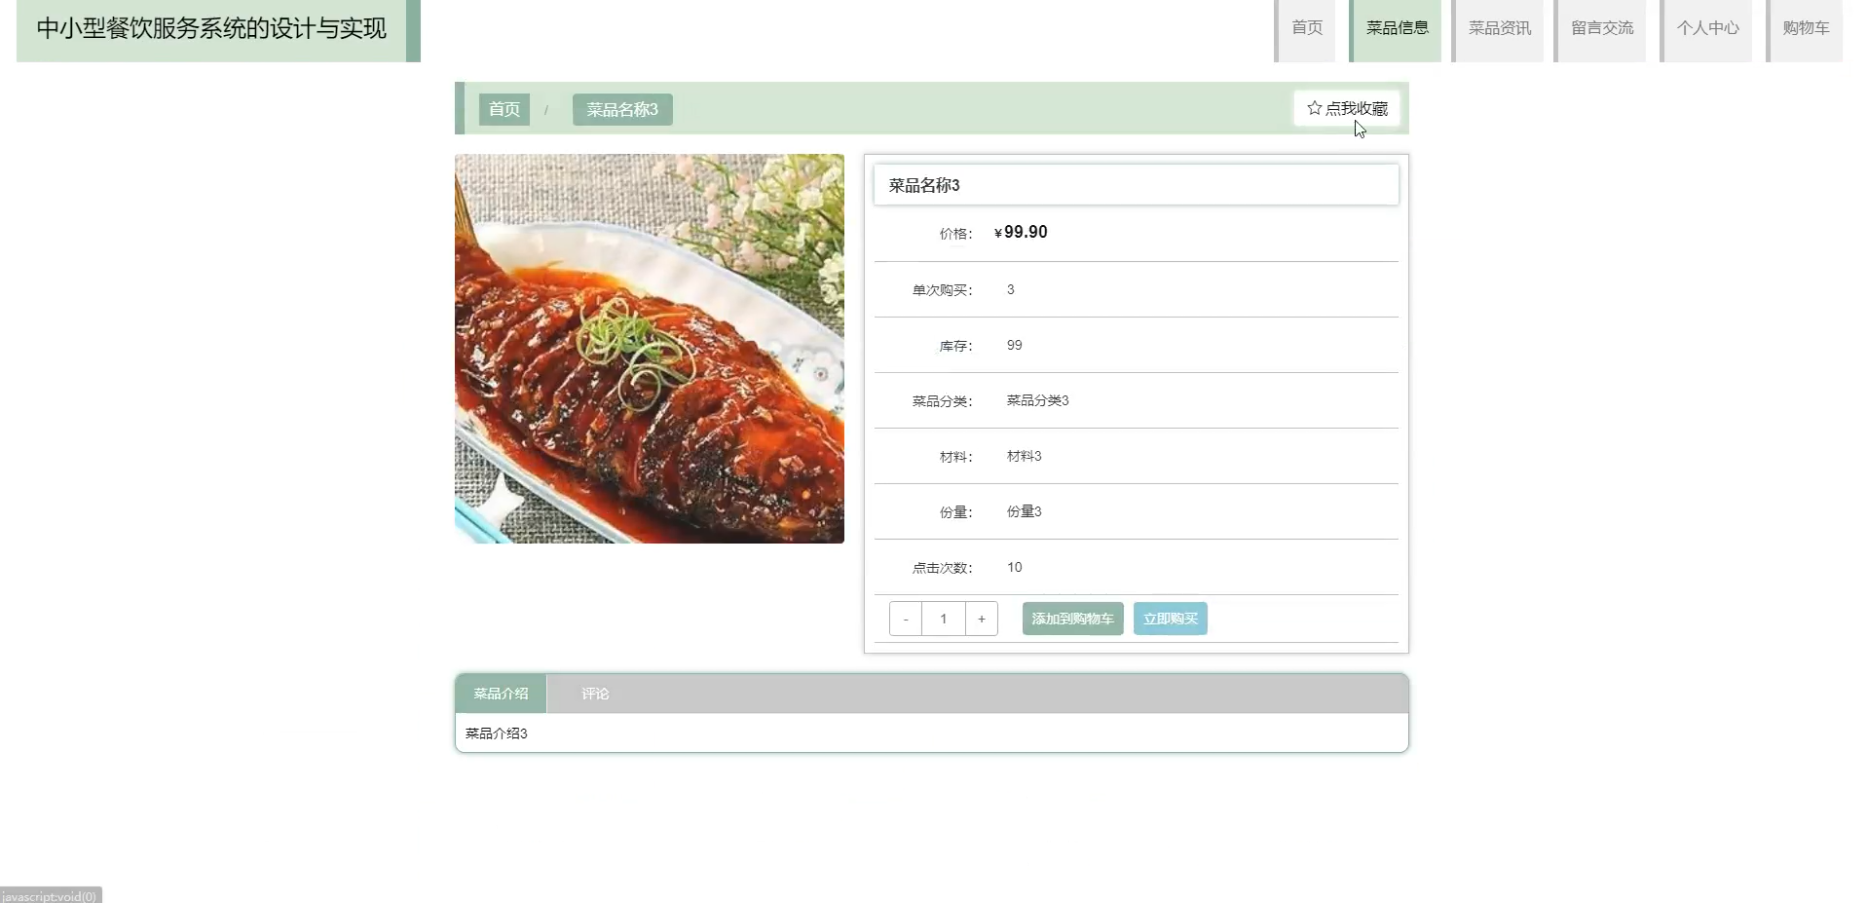Select the 菜品介绍 tab
Viewport: 1866px width, 903px height.
coord(501,693)
